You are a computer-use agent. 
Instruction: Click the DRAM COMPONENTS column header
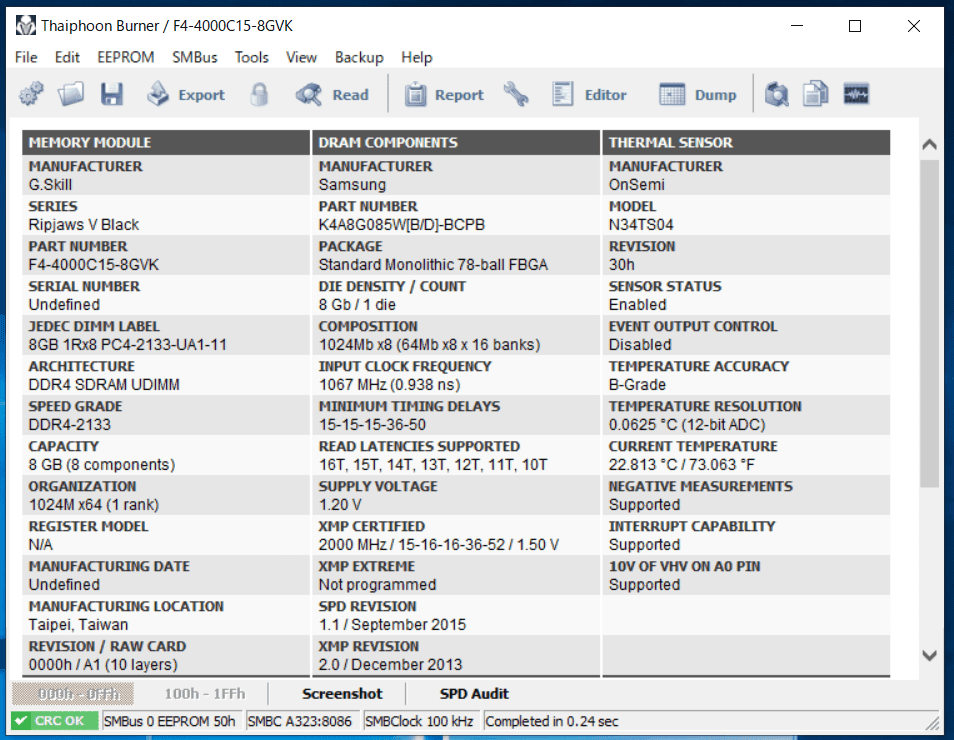[x=456, y=142]
